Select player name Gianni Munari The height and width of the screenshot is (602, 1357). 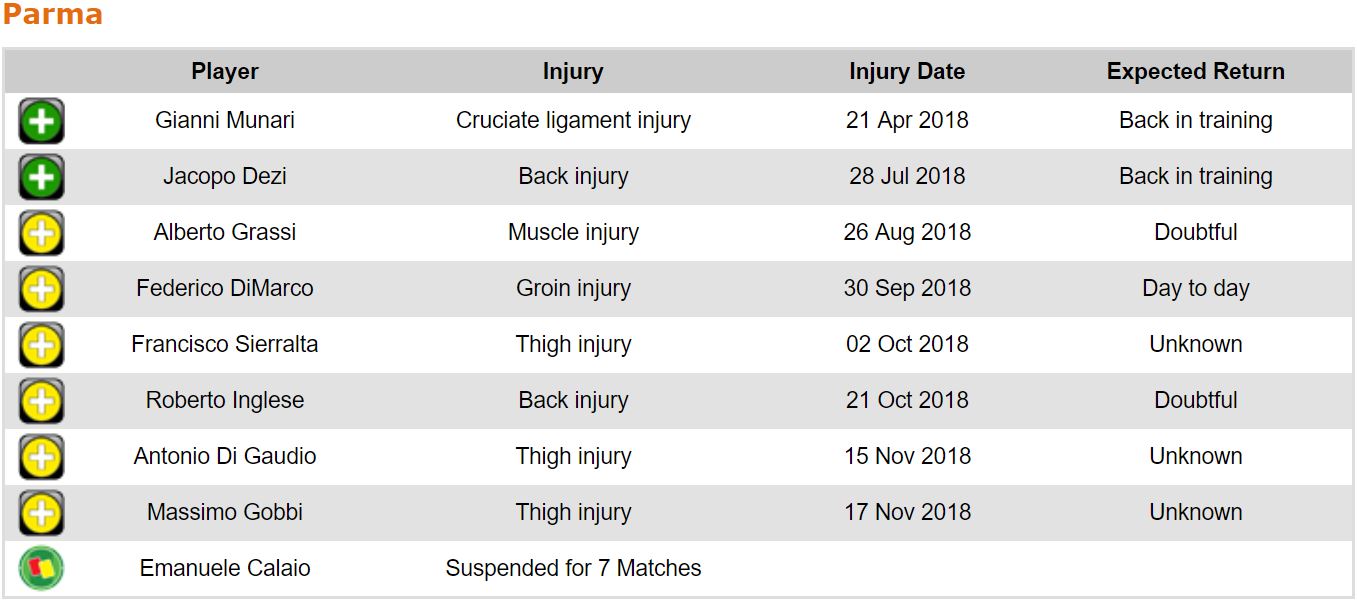tap(225, 120)
